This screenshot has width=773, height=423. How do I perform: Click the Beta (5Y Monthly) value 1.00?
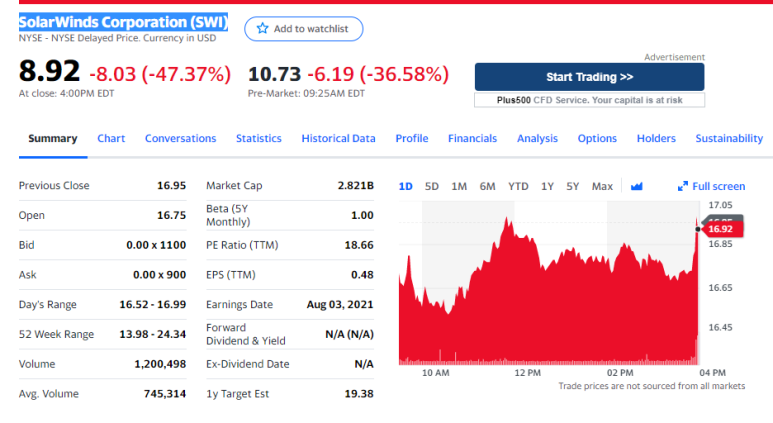click(x=362, y=215)
